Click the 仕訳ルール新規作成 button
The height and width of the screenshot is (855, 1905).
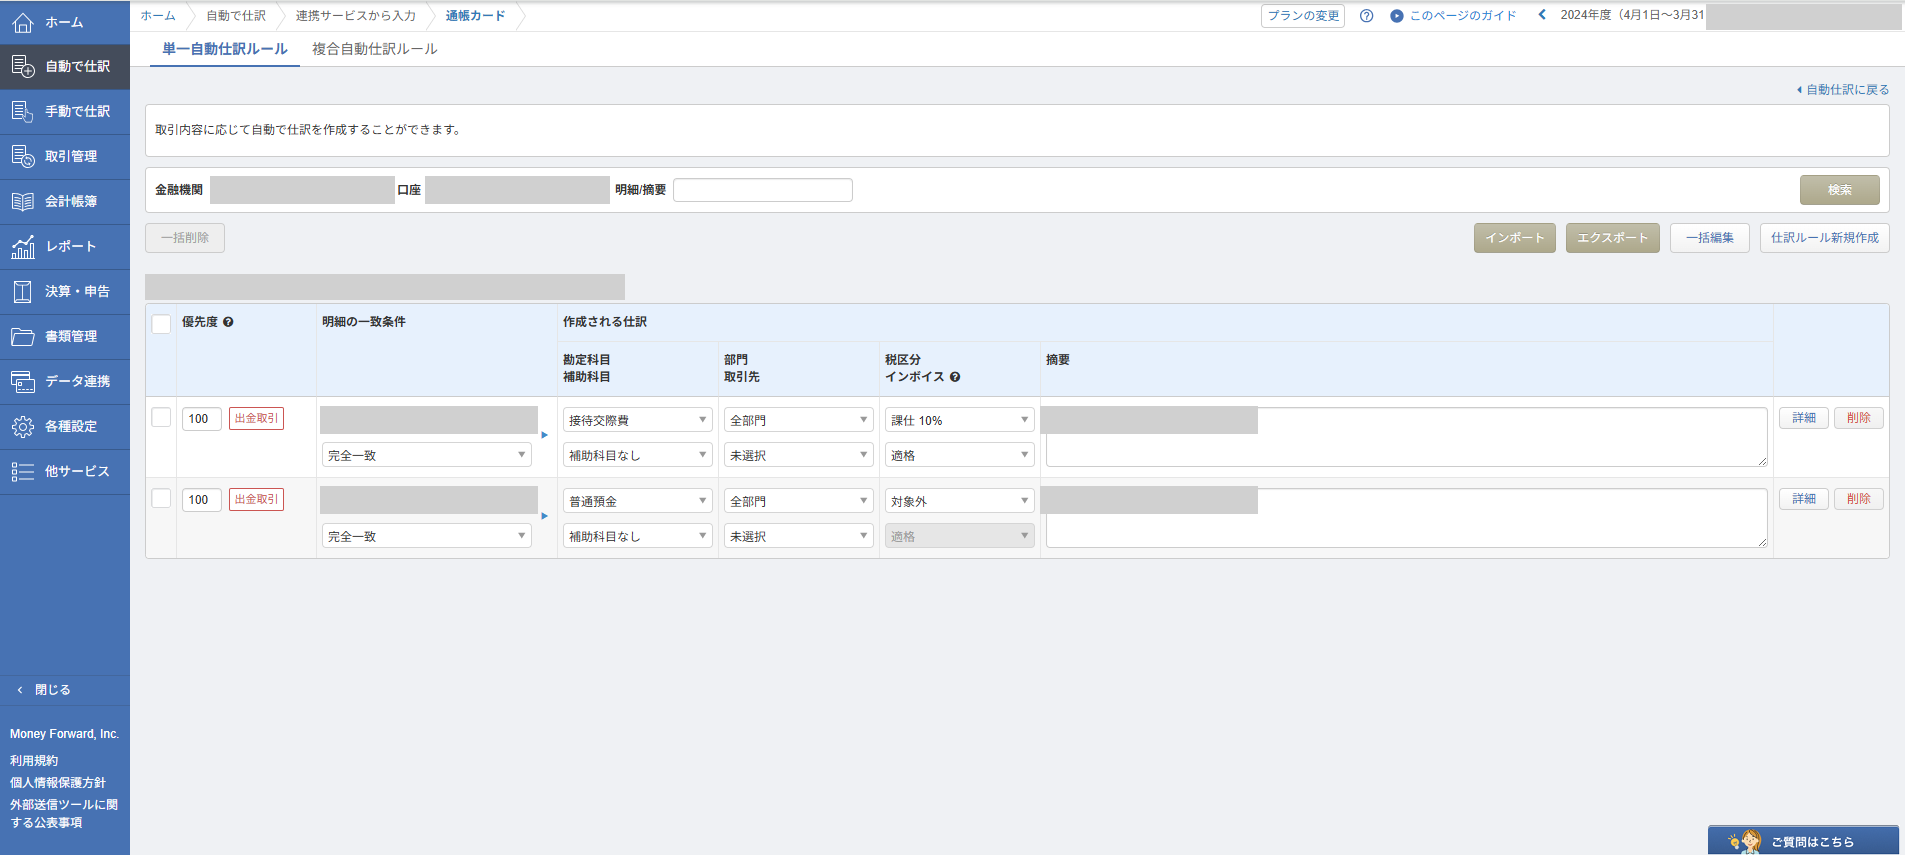tap(1824, 238)
